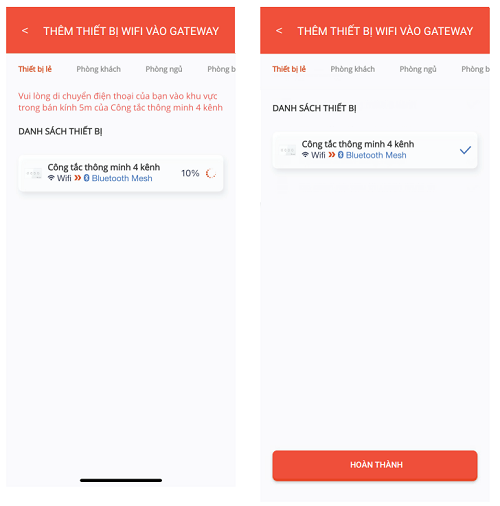The width and height of the screenshot is (500, 506).
Task: Switch to Phòng khách tab on left screen
Action: pyautogui.click(x=99, y=69)
